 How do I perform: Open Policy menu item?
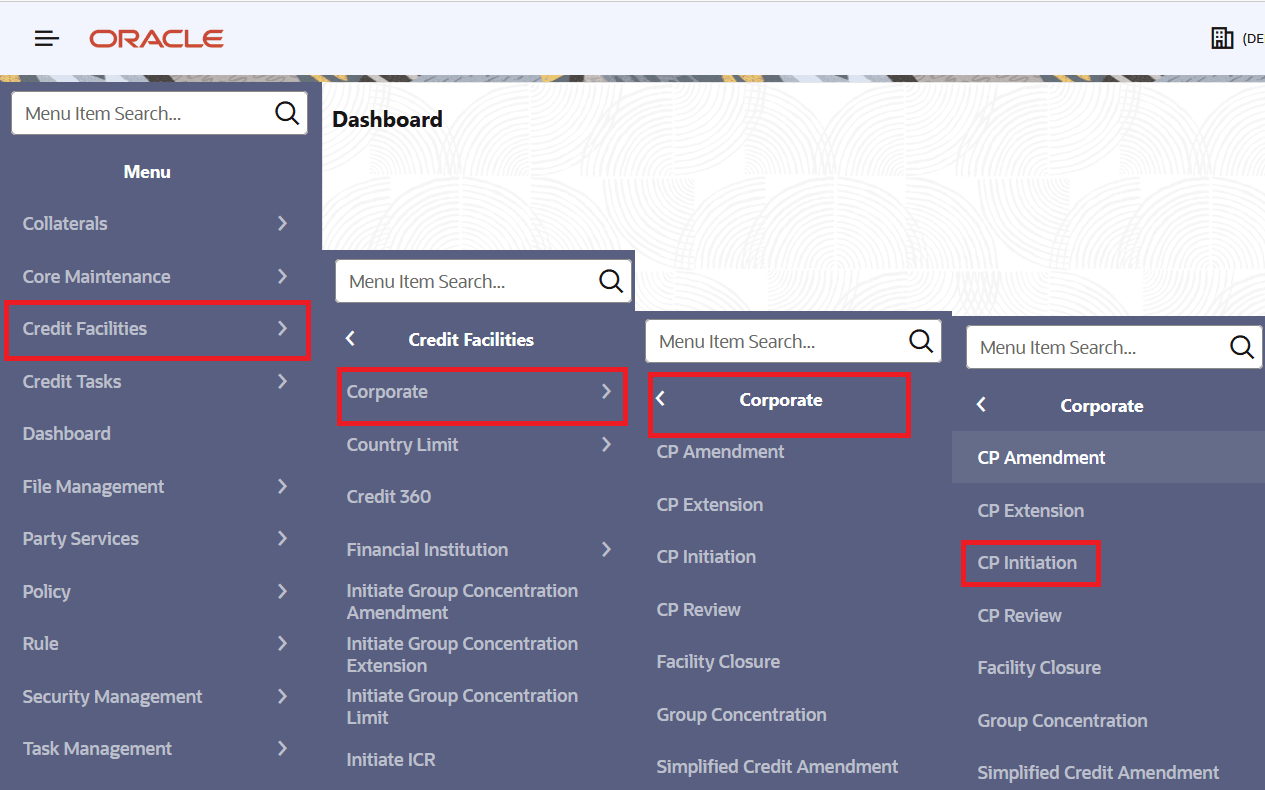(46, 591)
